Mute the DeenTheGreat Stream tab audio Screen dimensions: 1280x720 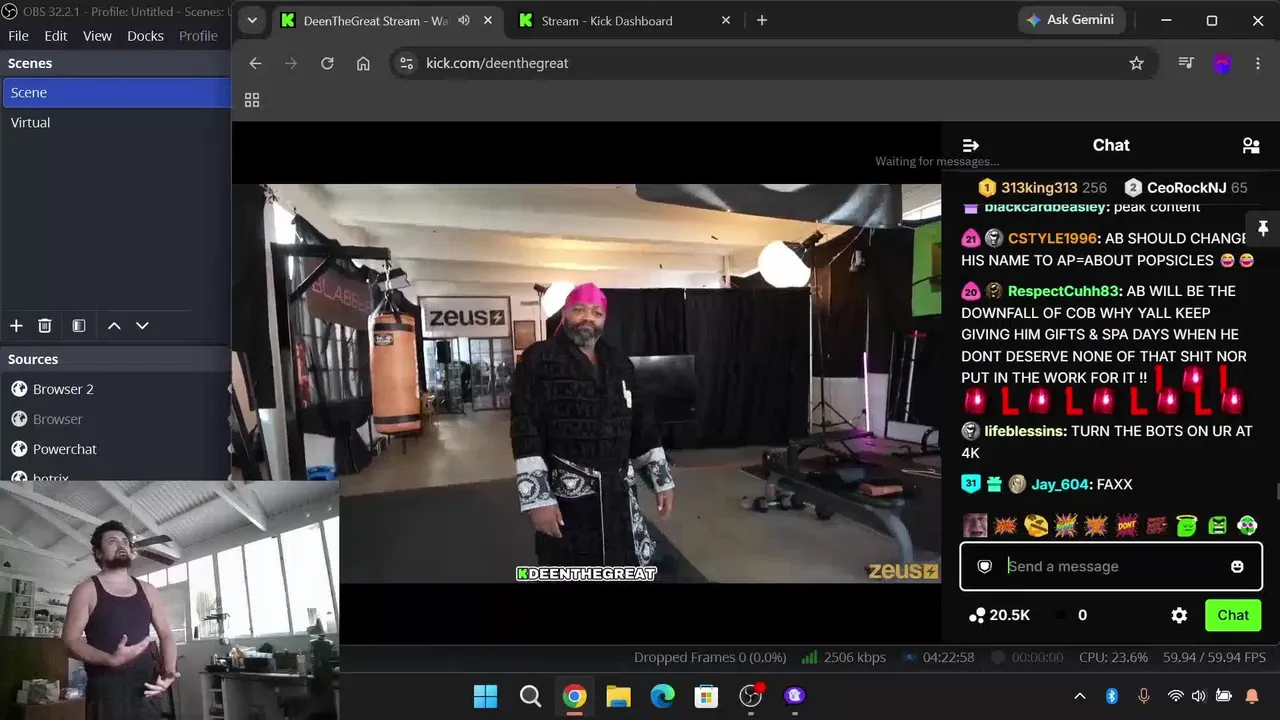click(464, 20)
